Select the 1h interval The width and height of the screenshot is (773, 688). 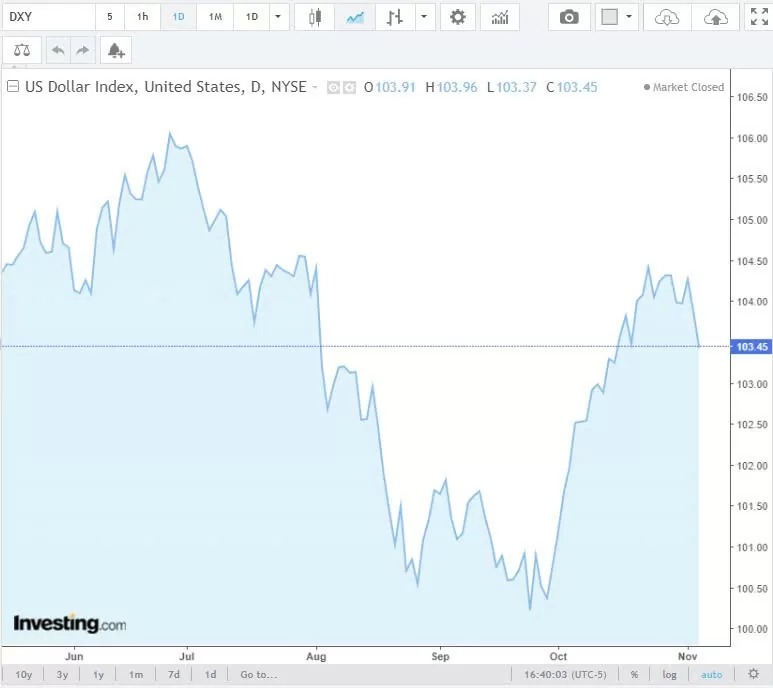coord(143,17)
